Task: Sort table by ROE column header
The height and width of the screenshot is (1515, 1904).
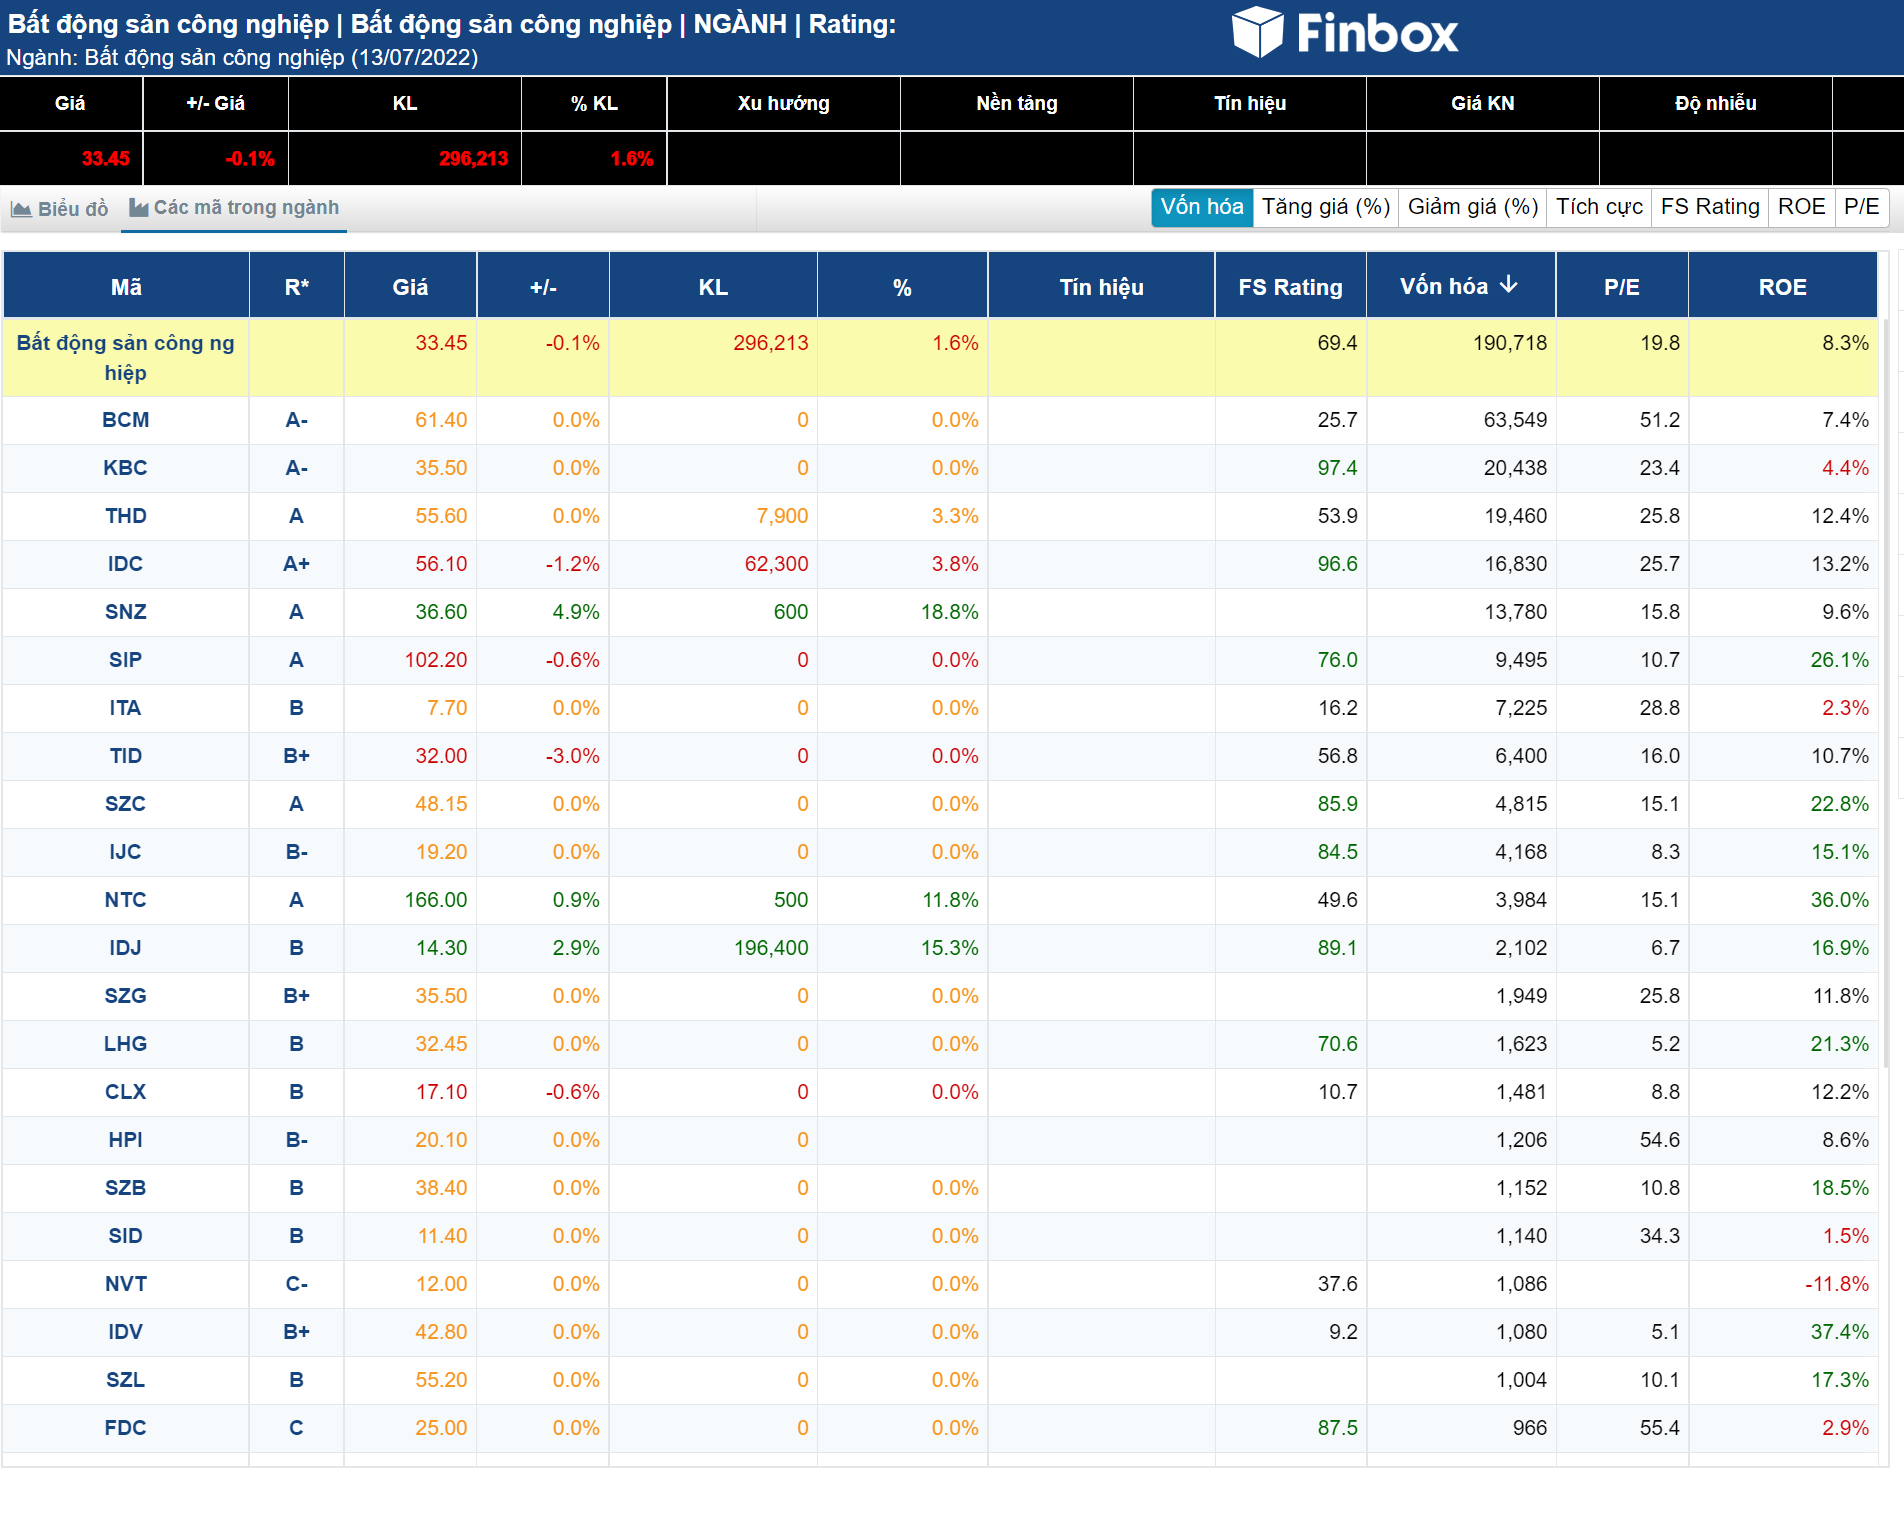Action: [x=1782, y=287]
